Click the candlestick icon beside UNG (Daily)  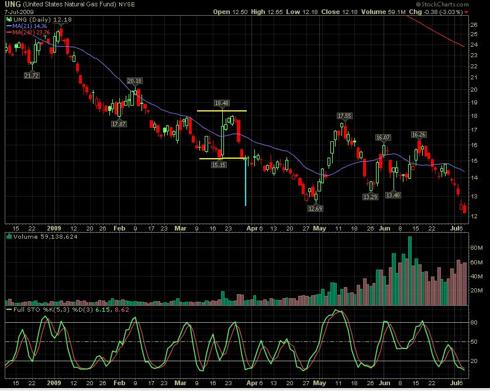9,20
